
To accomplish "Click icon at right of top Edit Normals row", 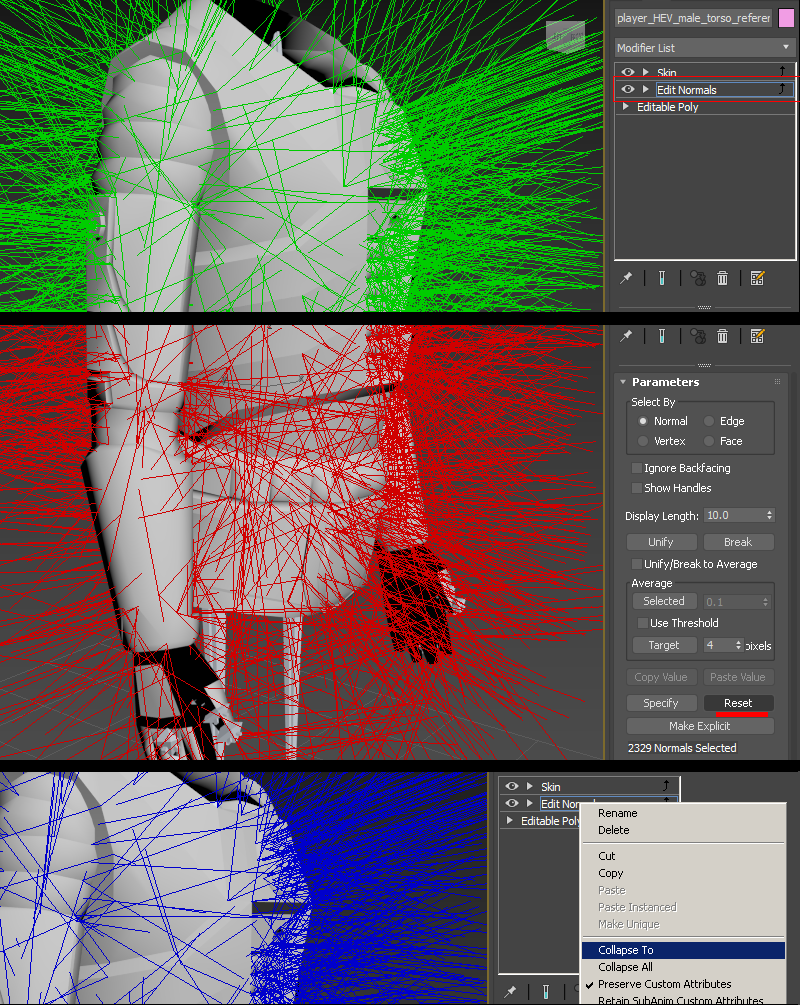I will [x=782, y=88].
